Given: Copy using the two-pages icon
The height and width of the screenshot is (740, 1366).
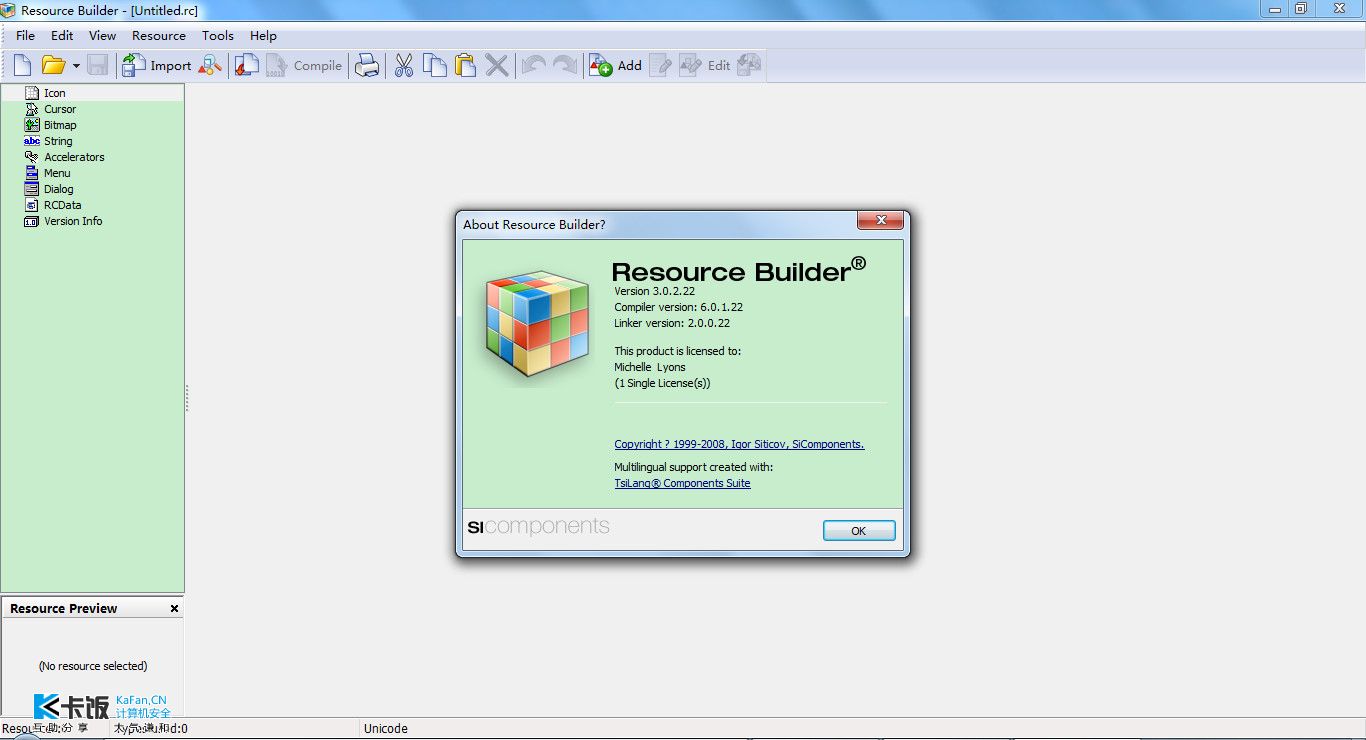Looking at the screenshot, I should coord(435,66).
